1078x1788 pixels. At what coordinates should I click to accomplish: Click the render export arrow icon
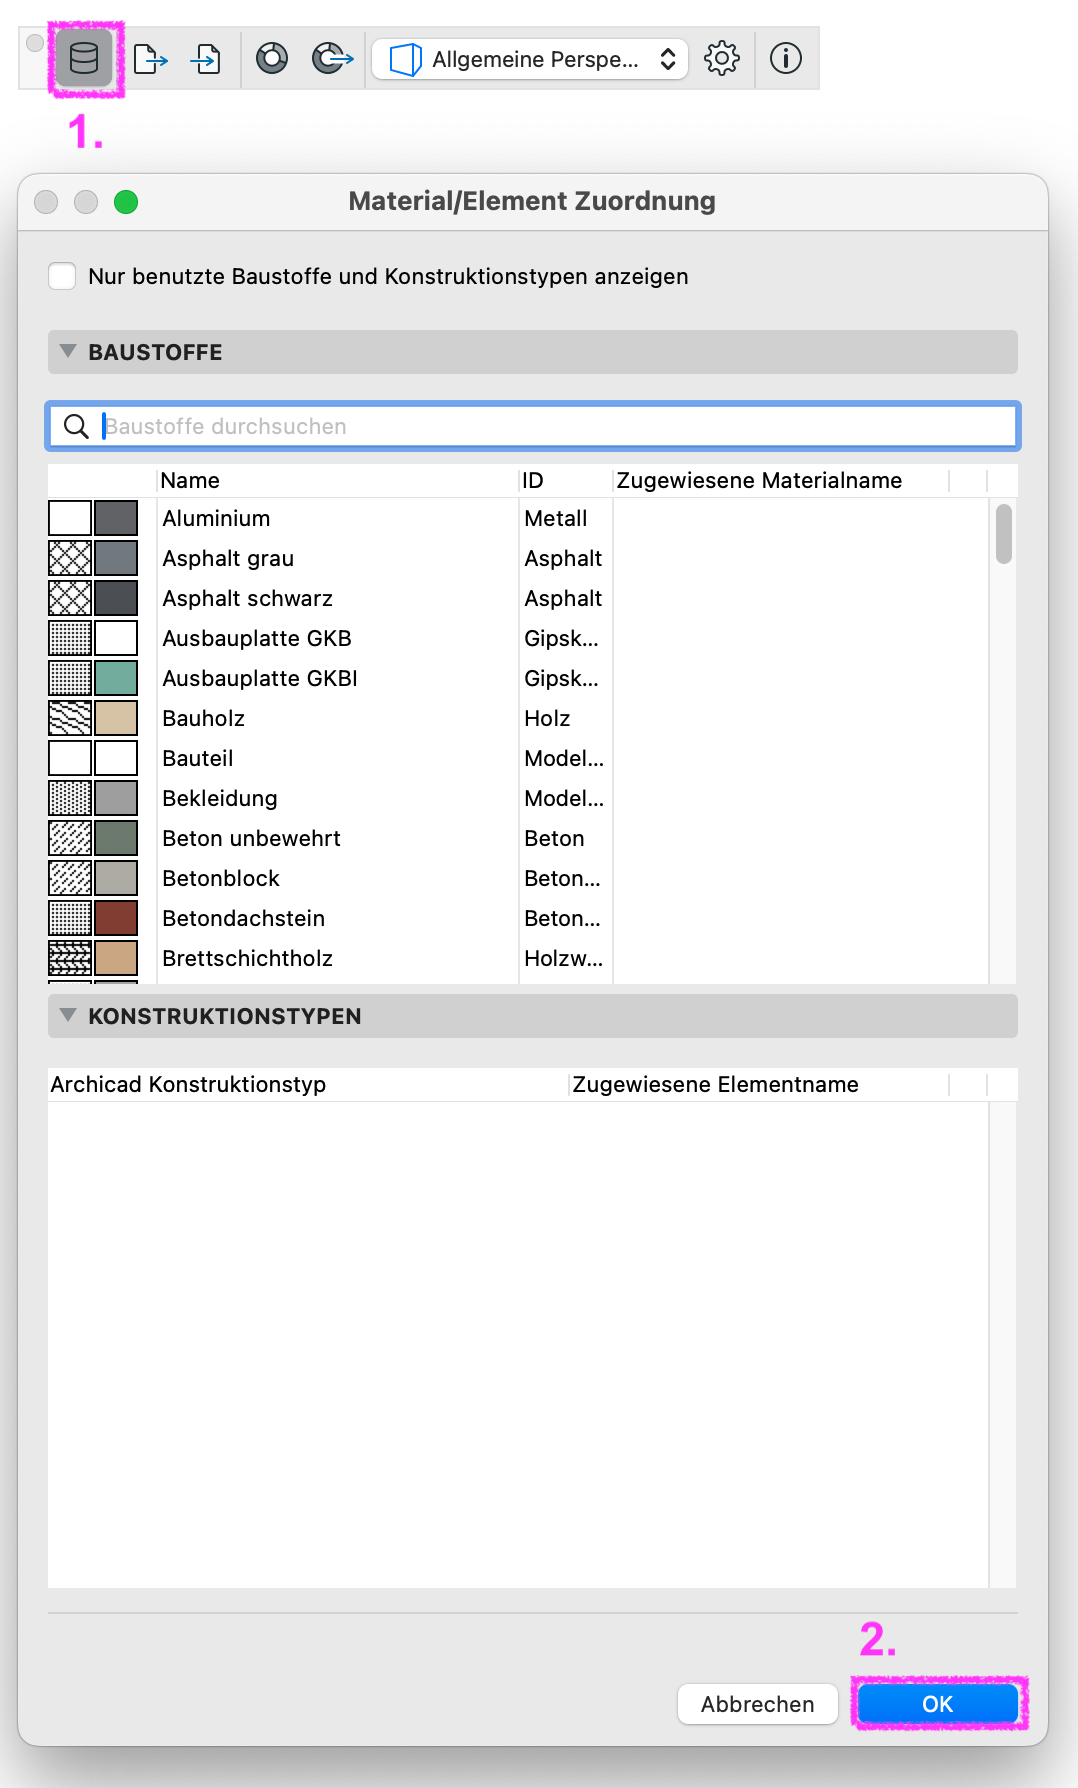tap(332, 59)
